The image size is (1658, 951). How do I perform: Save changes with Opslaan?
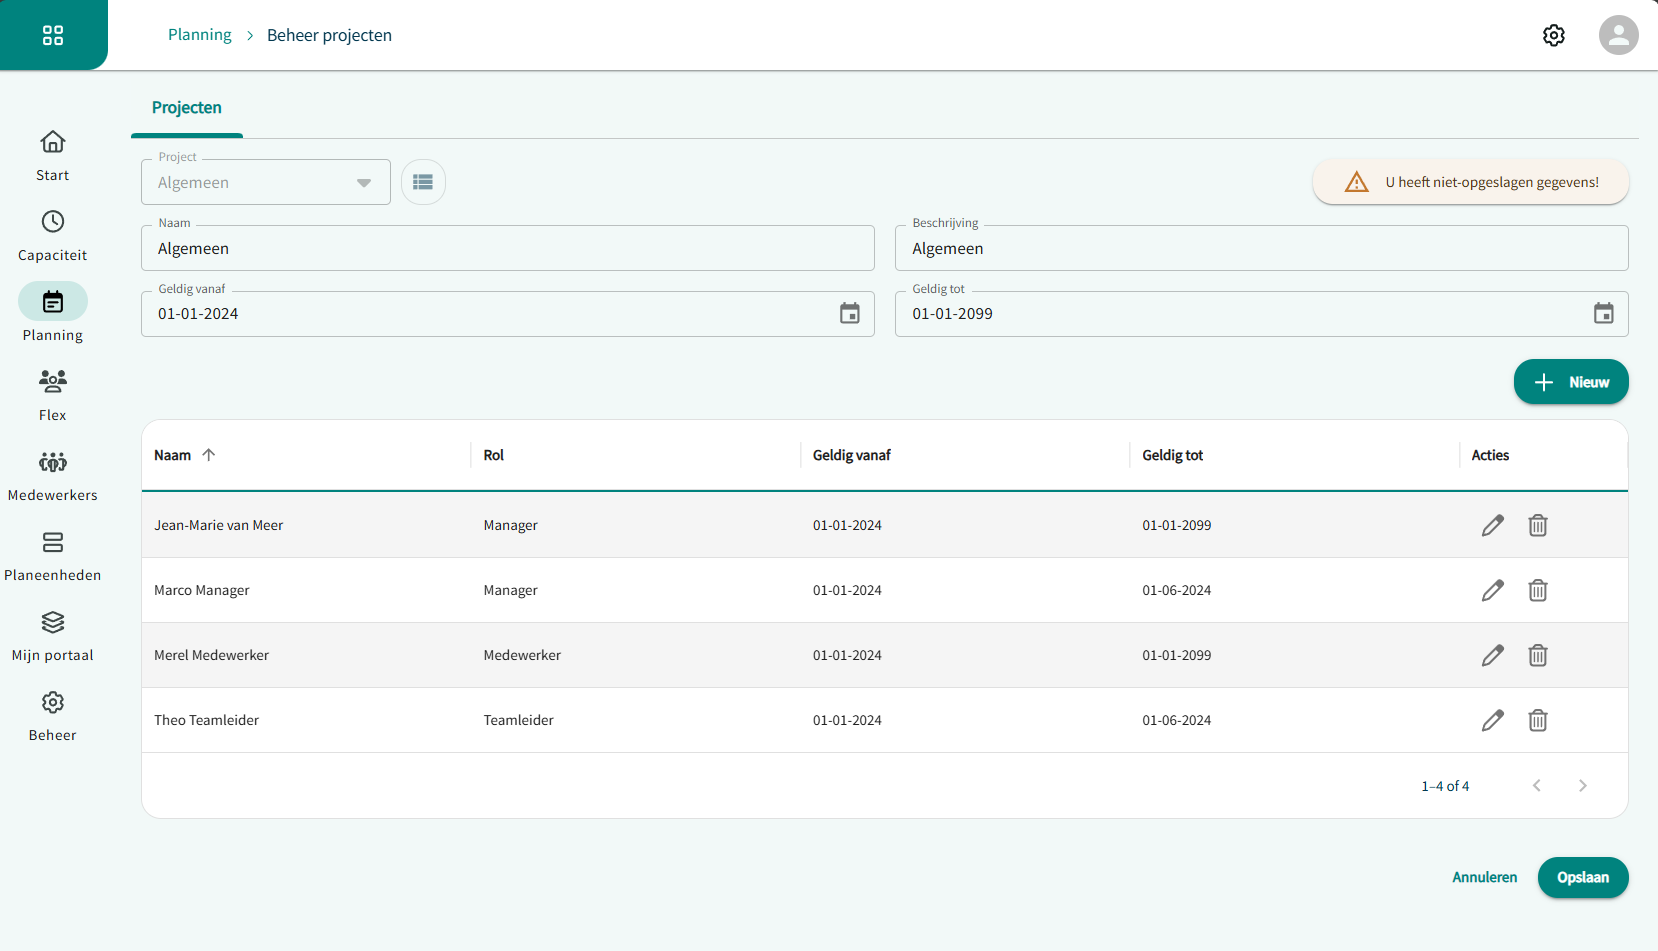click(x=1582, y=877)
